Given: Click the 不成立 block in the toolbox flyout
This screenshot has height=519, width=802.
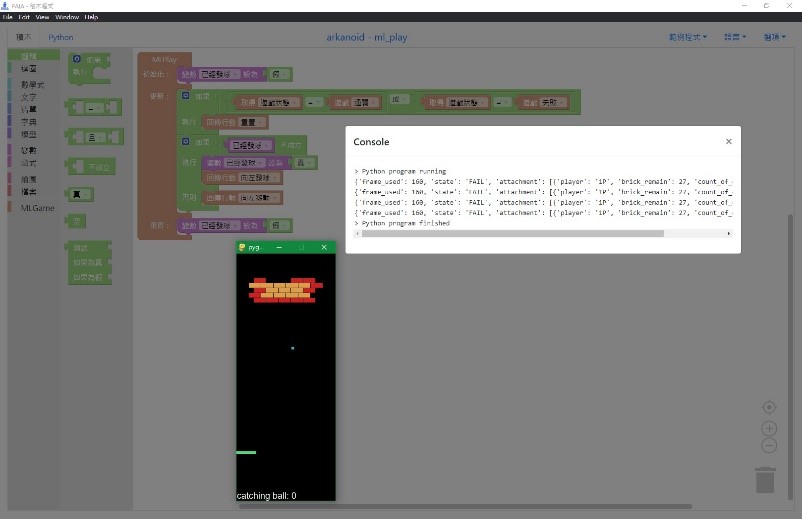Looking at the screenshot, I should 92,167.
